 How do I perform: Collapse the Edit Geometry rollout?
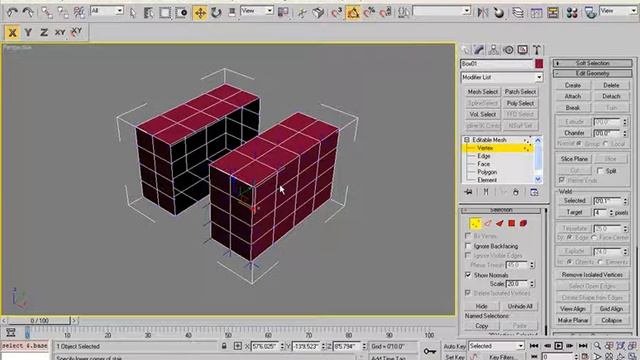pos(592,73)
